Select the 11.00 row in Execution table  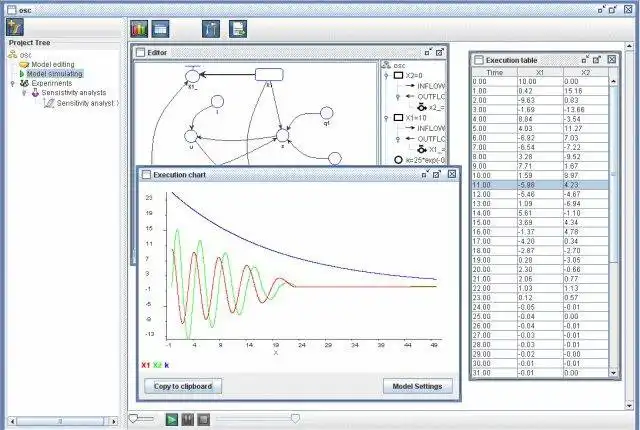coord(540,185)
